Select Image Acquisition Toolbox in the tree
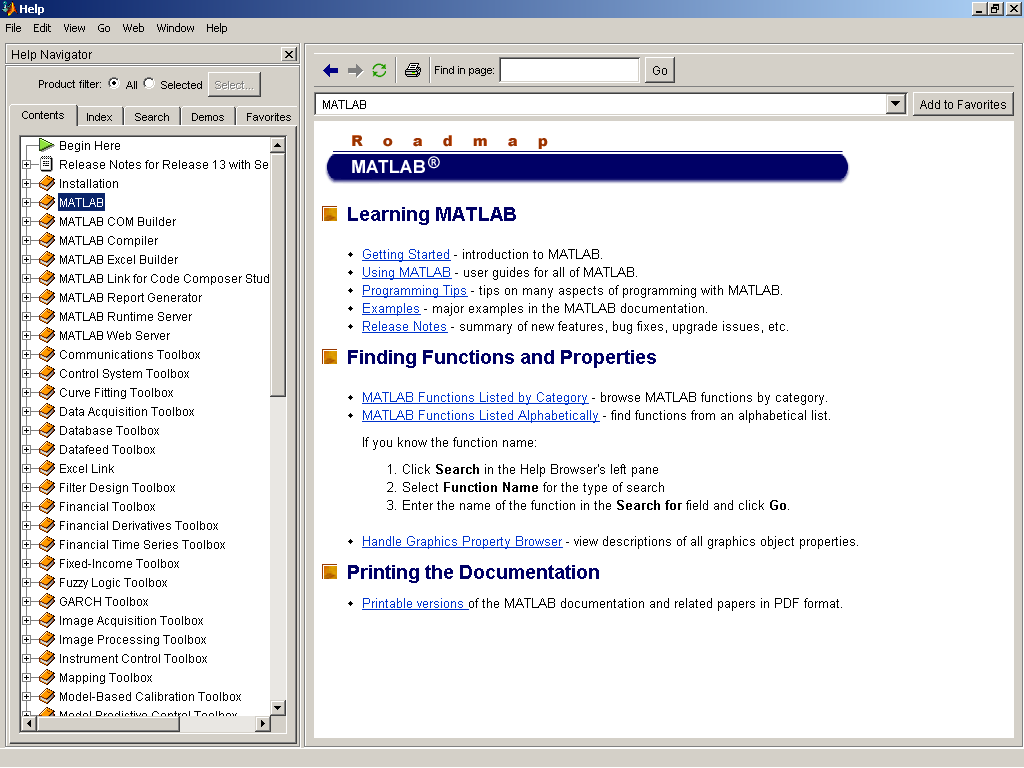 click(x=131, y=620)
